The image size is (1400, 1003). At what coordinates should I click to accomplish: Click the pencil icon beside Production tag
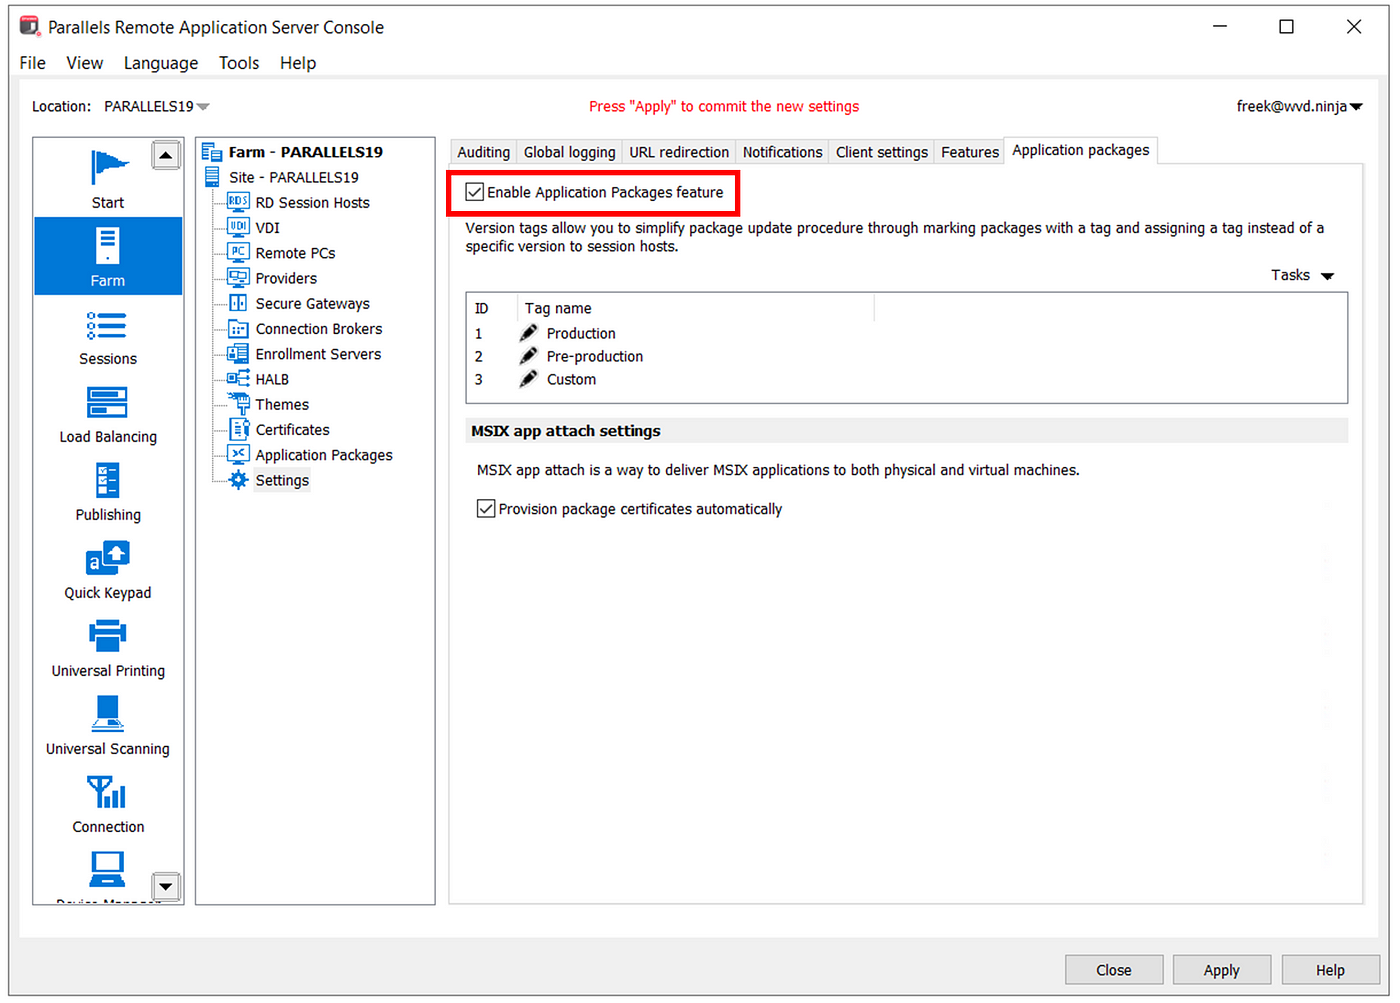[x=529, y=333]
